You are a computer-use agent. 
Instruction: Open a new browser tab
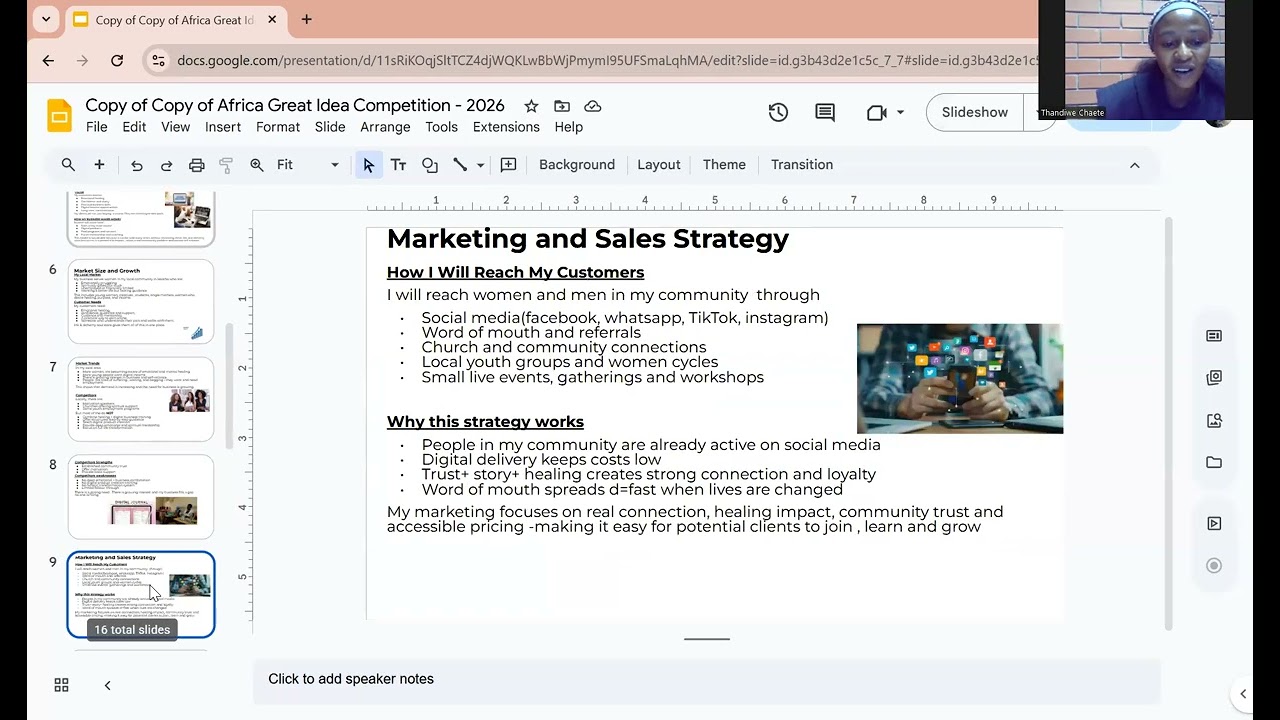tap(306, 19)
